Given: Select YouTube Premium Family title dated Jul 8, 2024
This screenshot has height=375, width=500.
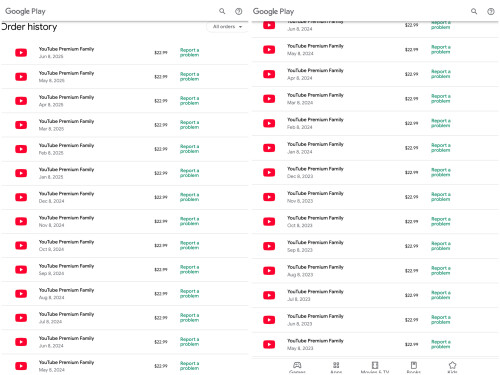Looking at the screenshot, I should tap(66, 314).
